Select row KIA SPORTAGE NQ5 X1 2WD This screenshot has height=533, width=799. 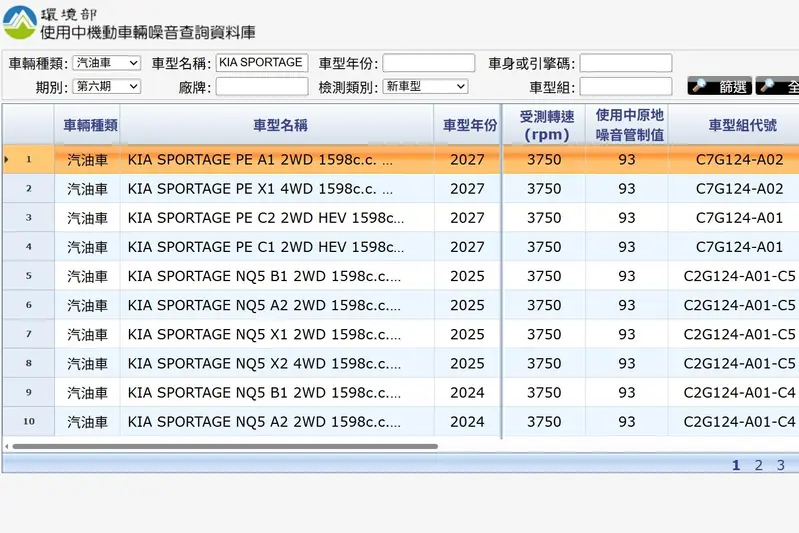[401, 334]
